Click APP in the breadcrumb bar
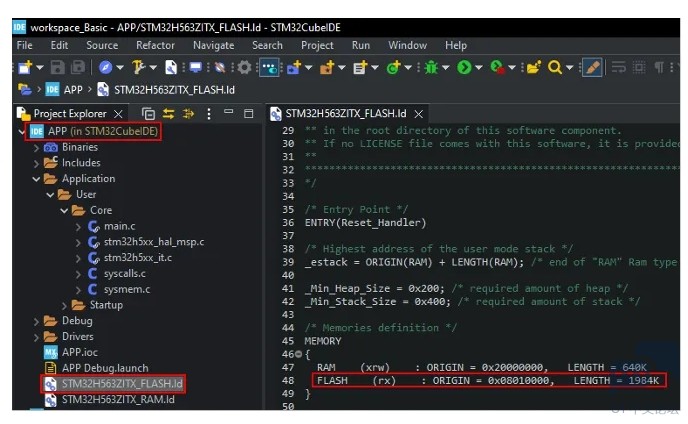The image size is (688, 424). pyautogui.click(x=73, y=90)
